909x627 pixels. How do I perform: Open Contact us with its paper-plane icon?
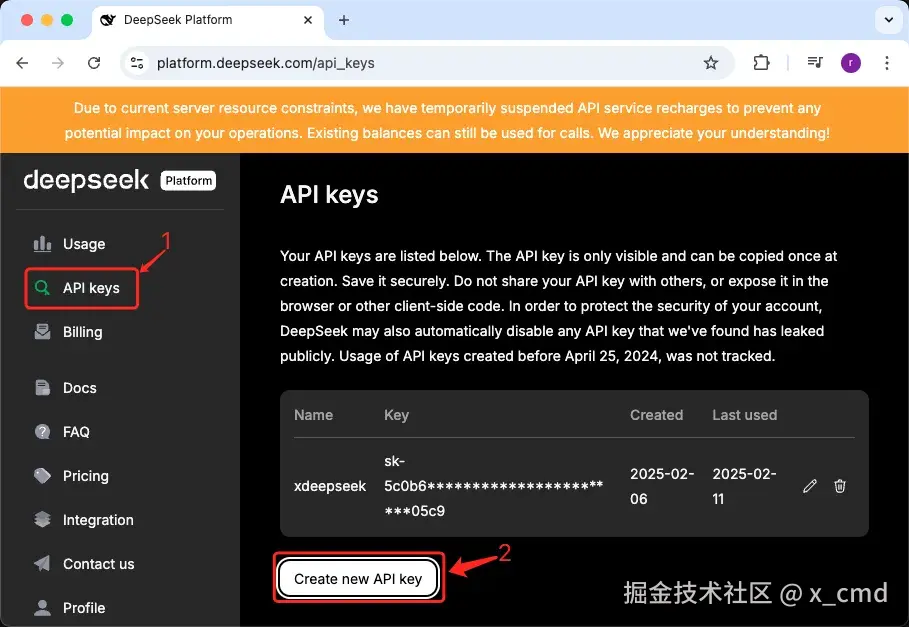click(44, 563)
